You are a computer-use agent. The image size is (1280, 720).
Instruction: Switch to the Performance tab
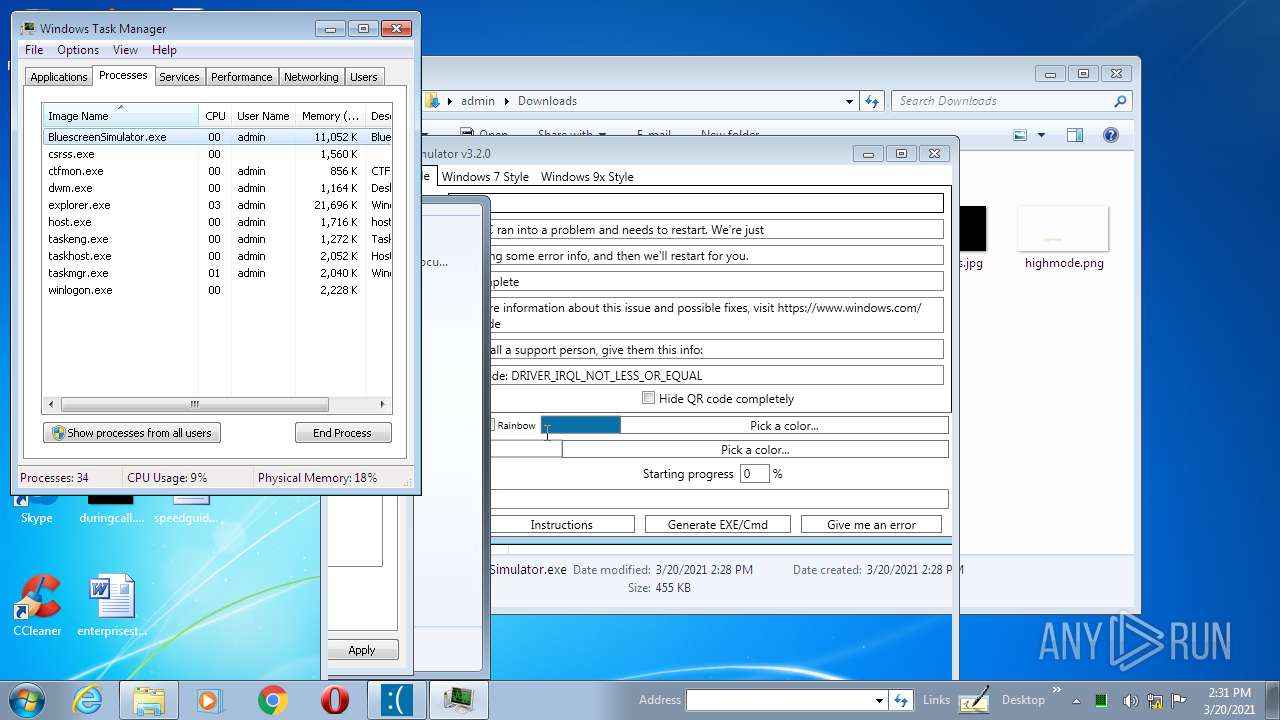pyautogui.click(x=241, y=77)
